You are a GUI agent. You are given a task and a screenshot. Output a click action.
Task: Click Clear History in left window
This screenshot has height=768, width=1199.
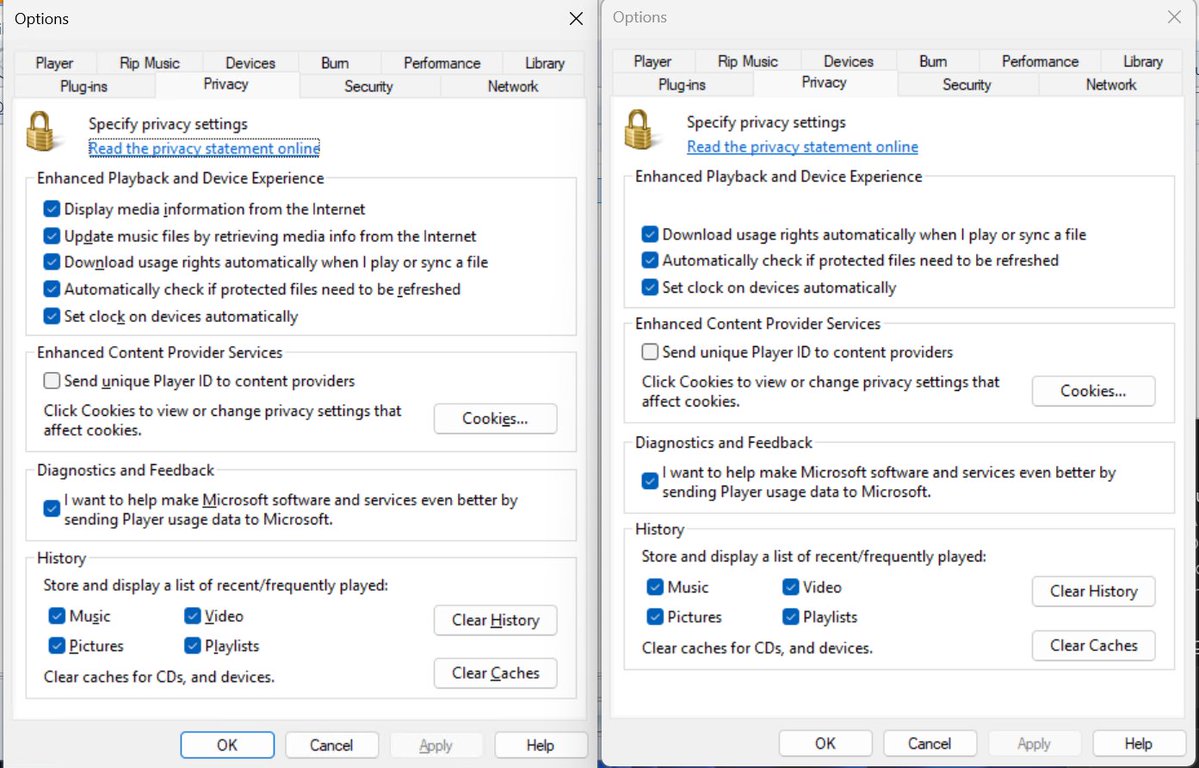click(x=496, y=620)
